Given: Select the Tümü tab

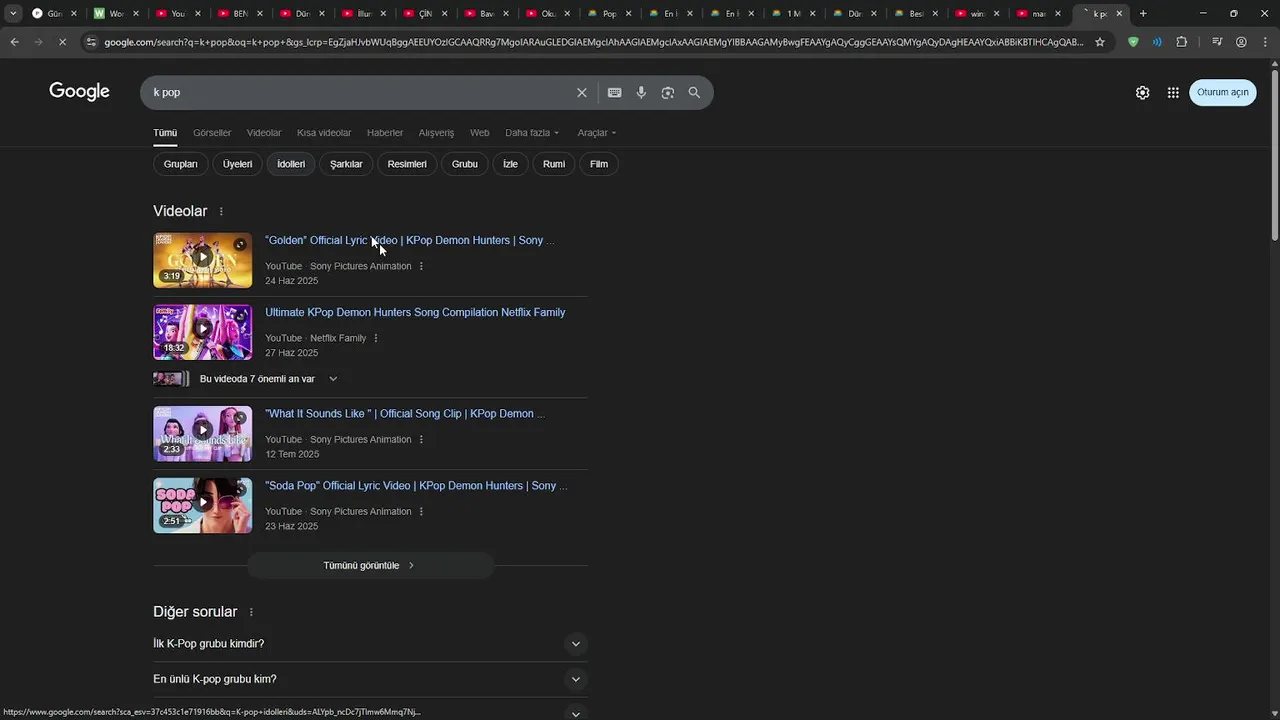Looking at the screenshot, I should (165, 132).
